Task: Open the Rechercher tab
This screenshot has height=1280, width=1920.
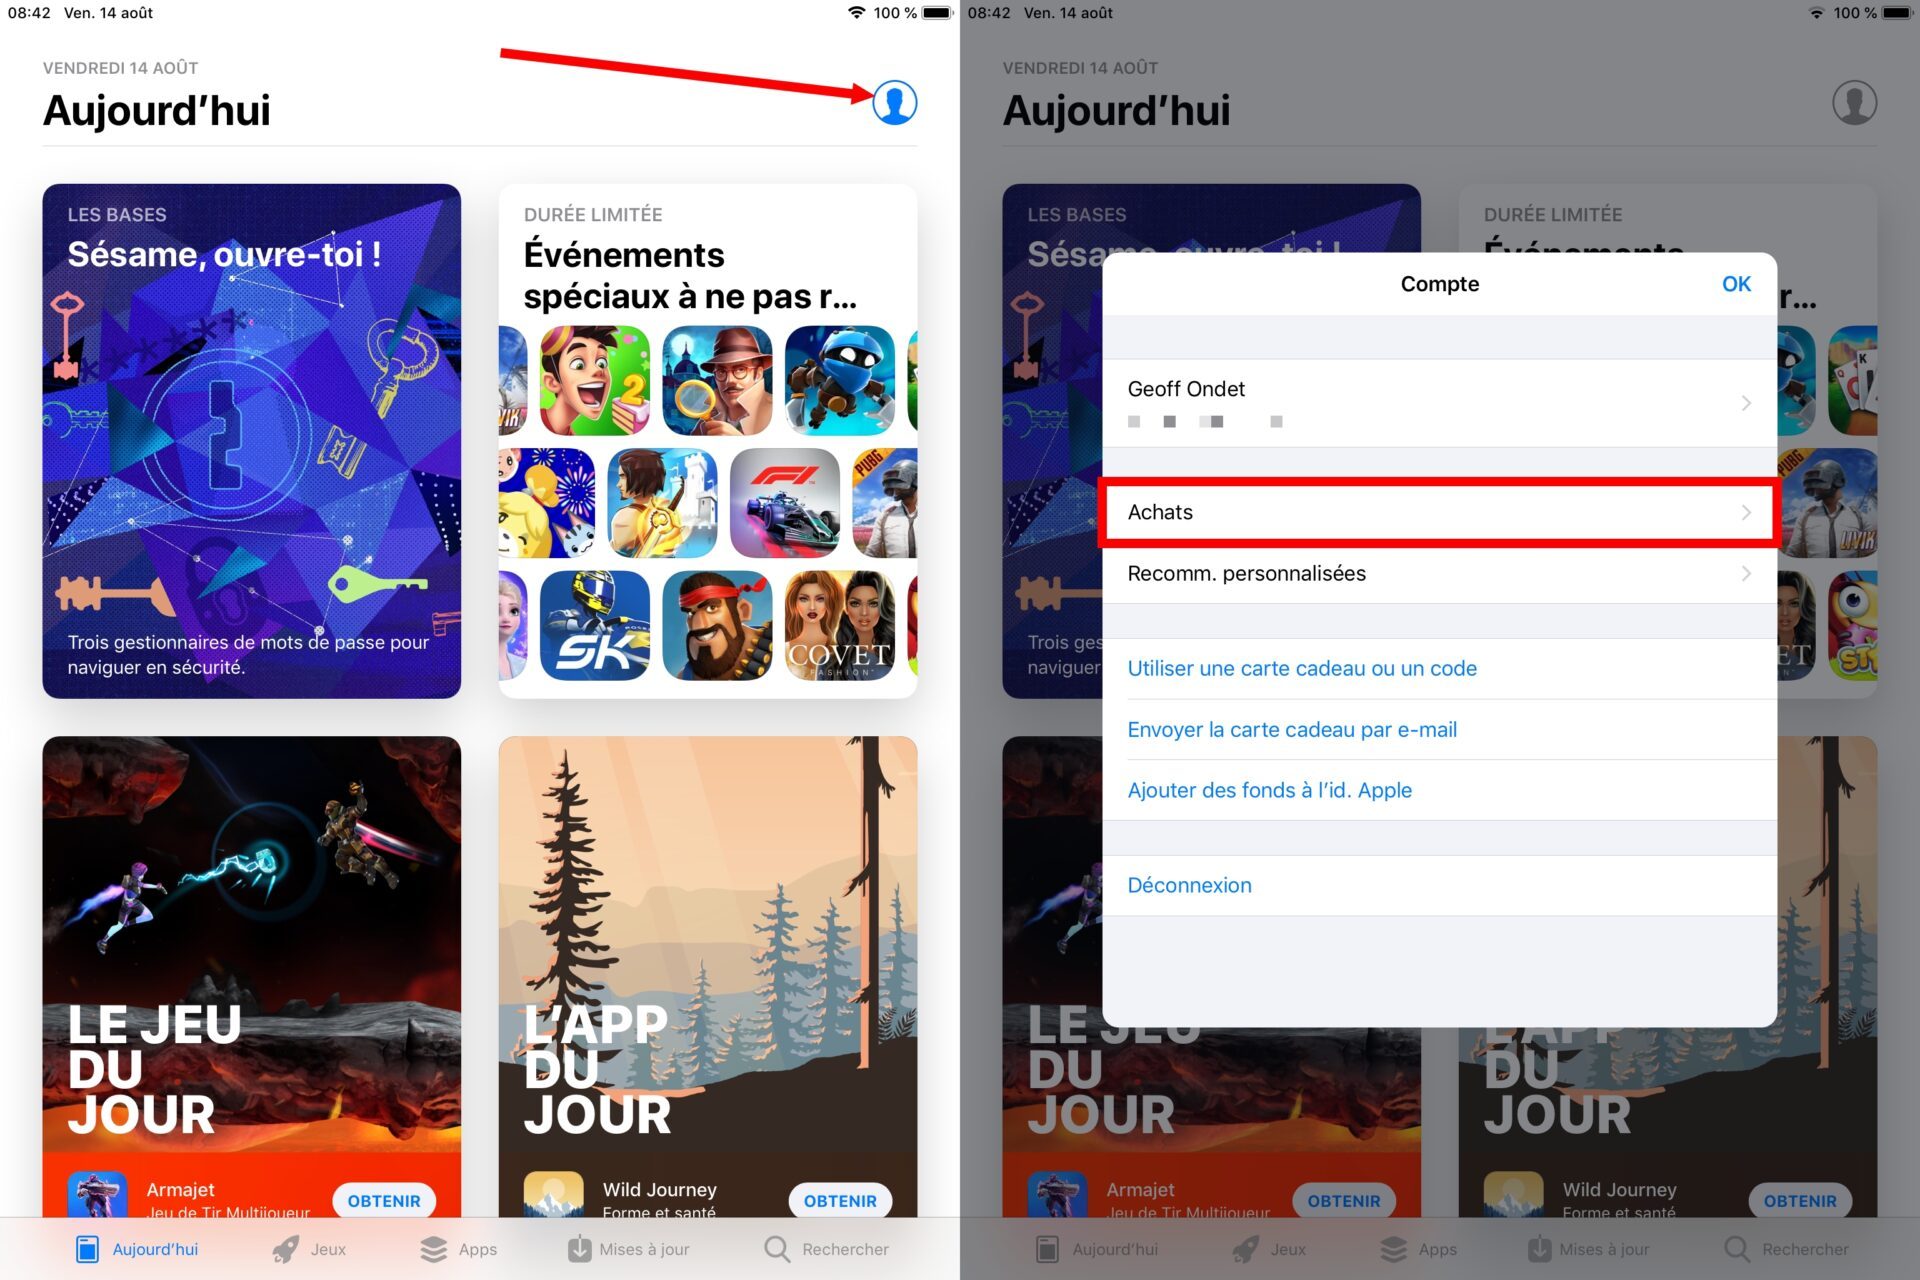Action: coord(826,1249)
